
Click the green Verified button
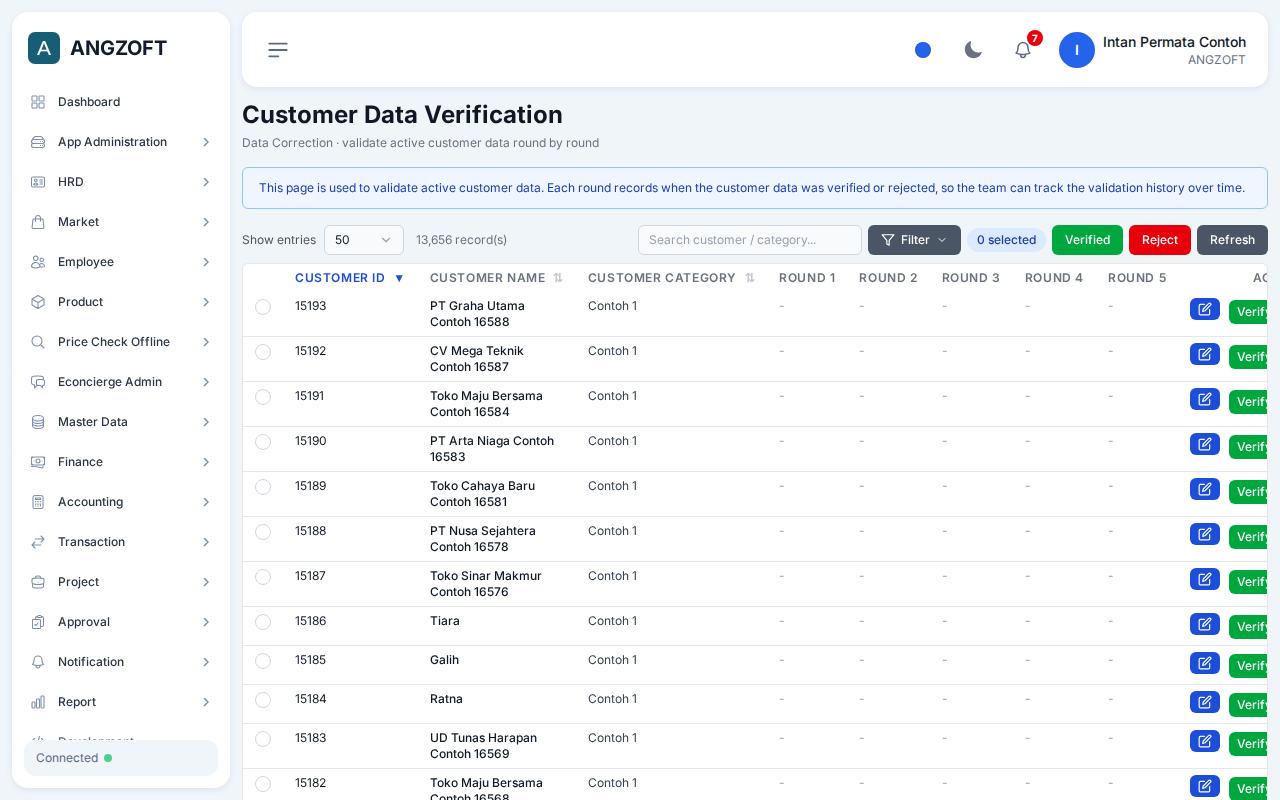(1087, 240)
